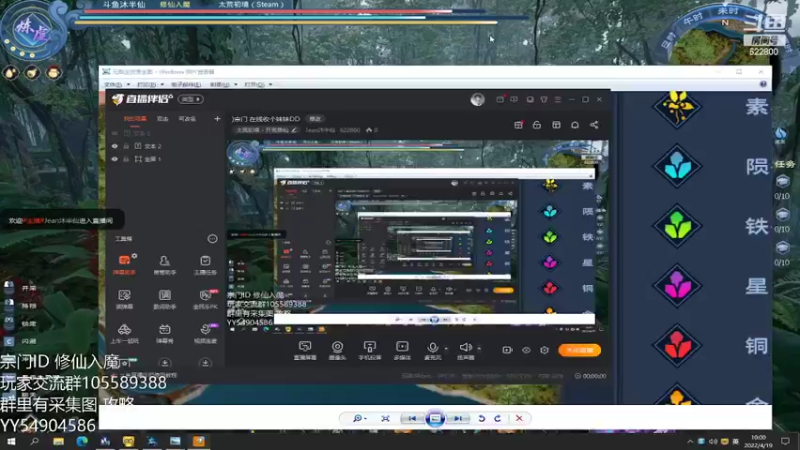Rotate the photo clockwise in Photo Viewer
The width and height of the screenshot is (800, 450).
pyautogui.click(x=497, y=418)
